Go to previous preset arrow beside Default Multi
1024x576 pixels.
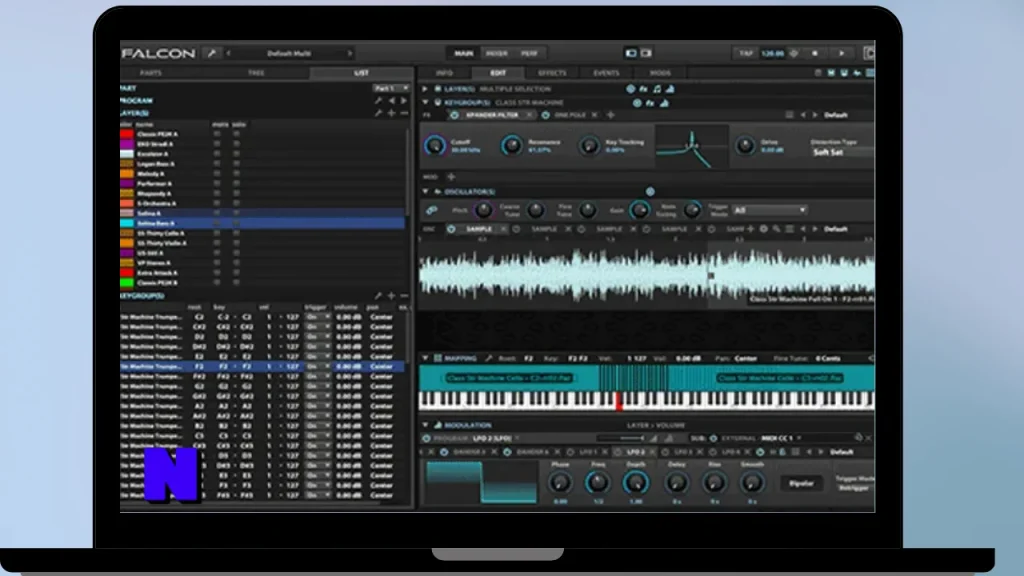click(x=229, y=54)
